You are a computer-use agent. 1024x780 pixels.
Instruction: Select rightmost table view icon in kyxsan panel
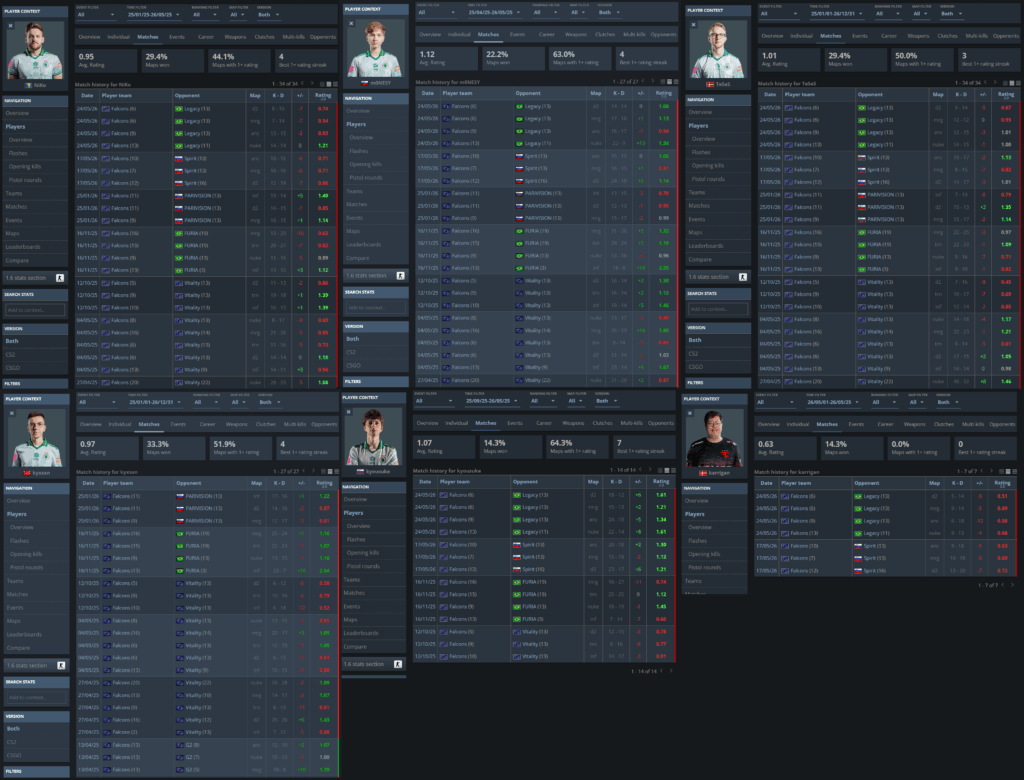pos(336,471)
